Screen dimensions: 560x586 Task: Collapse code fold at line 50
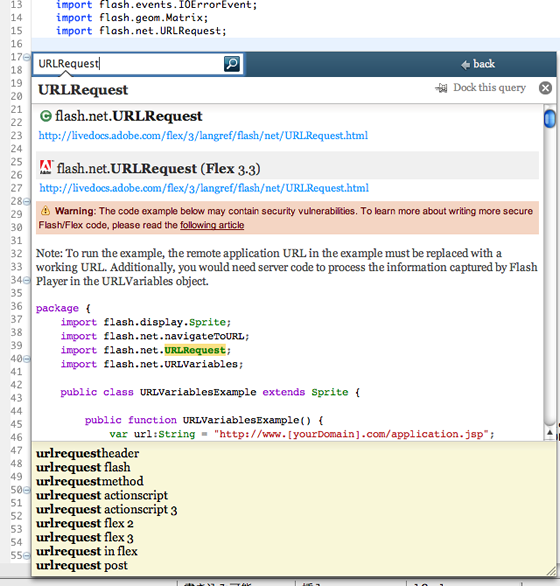tap(27, 490)
